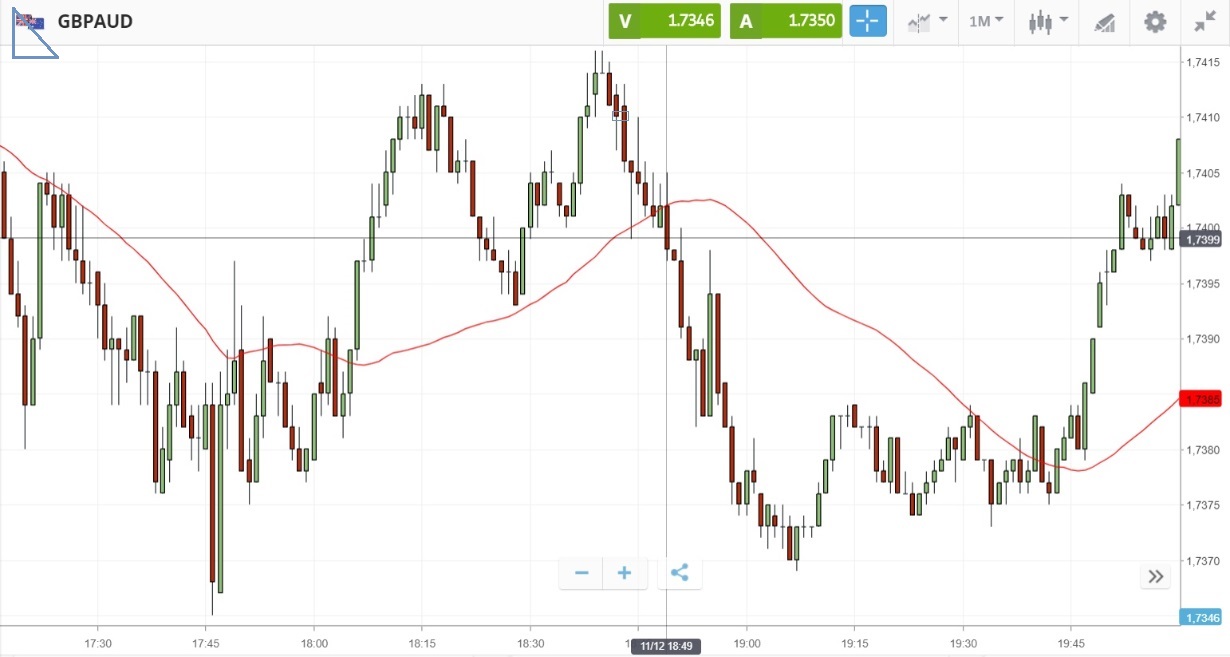Viewport: 1230px width, 657px height.
Task: Click the GBPAUD instrument name
Action: [95, 21]
